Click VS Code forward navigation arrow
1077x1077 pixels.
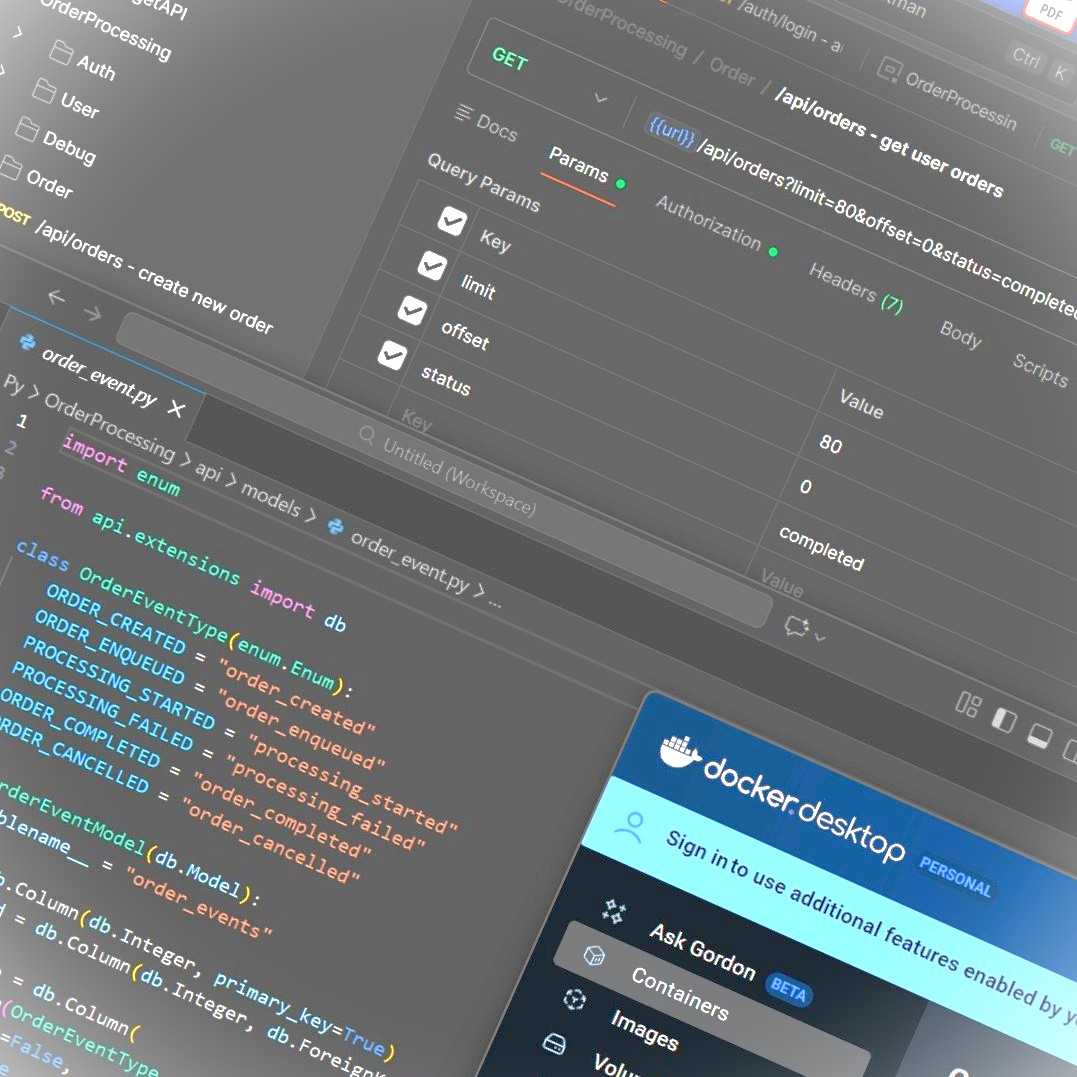[92, 313]
